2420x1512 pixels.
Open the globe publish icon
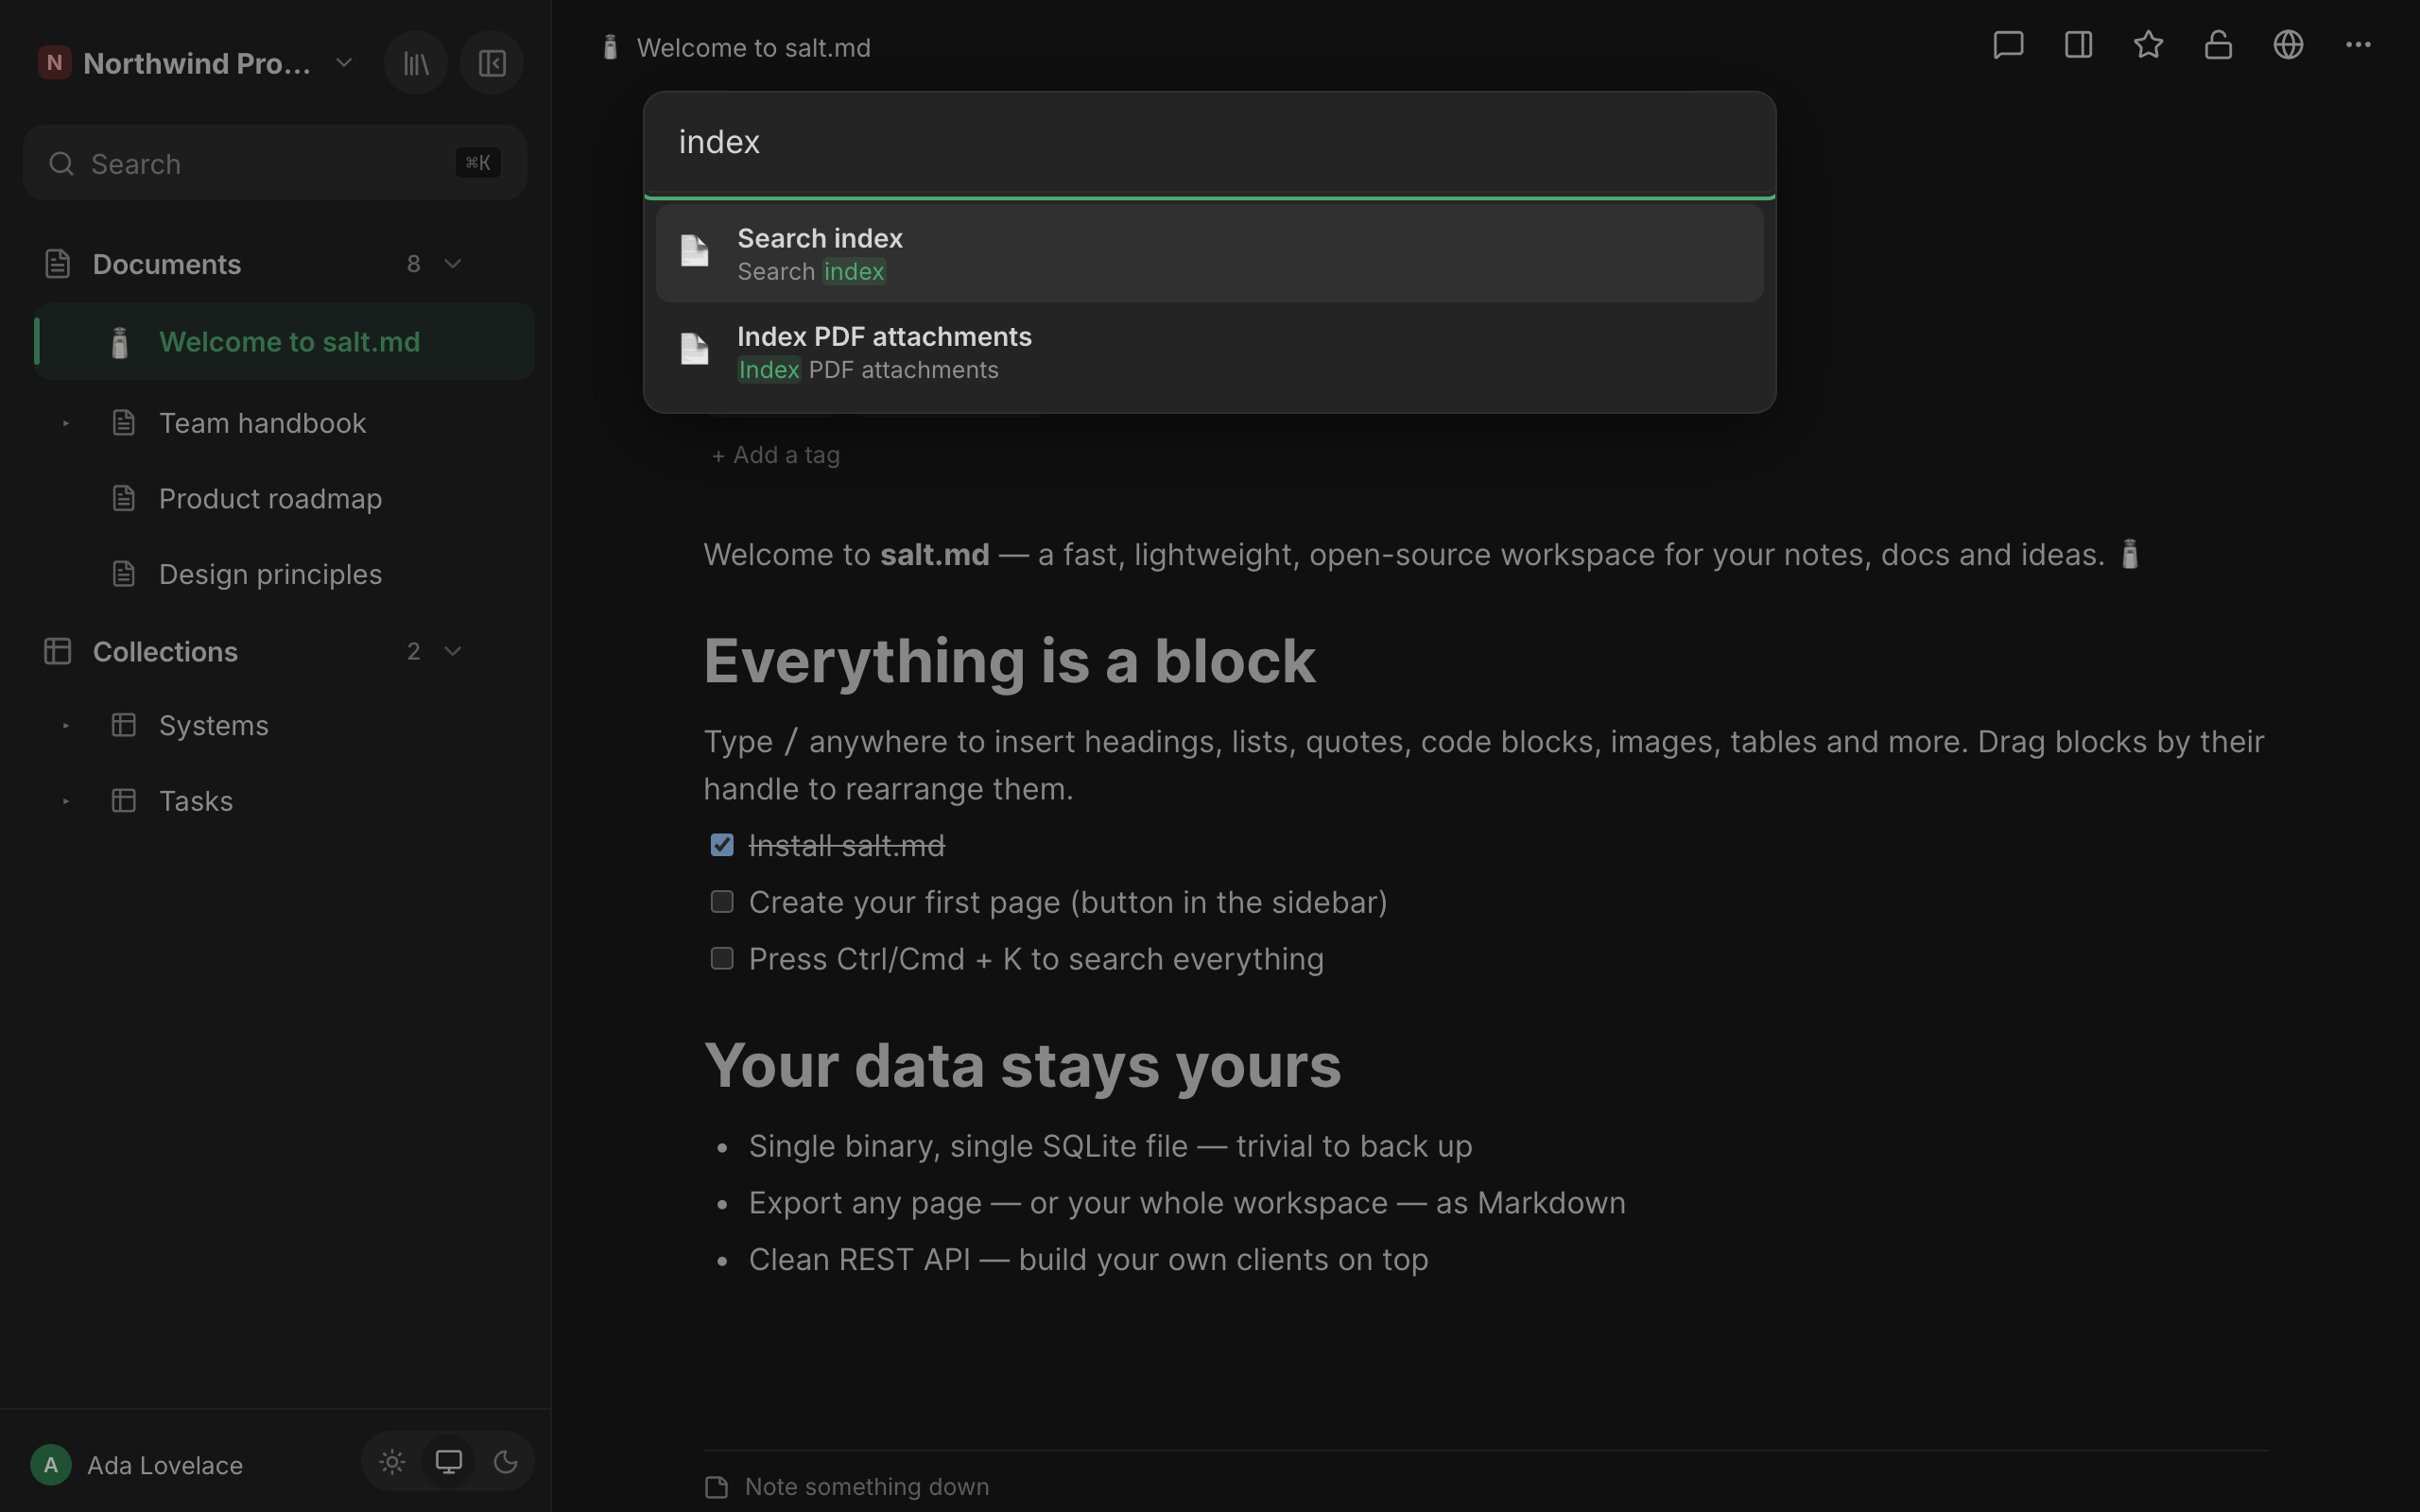pyautogui.click(x=2288, y=45)
